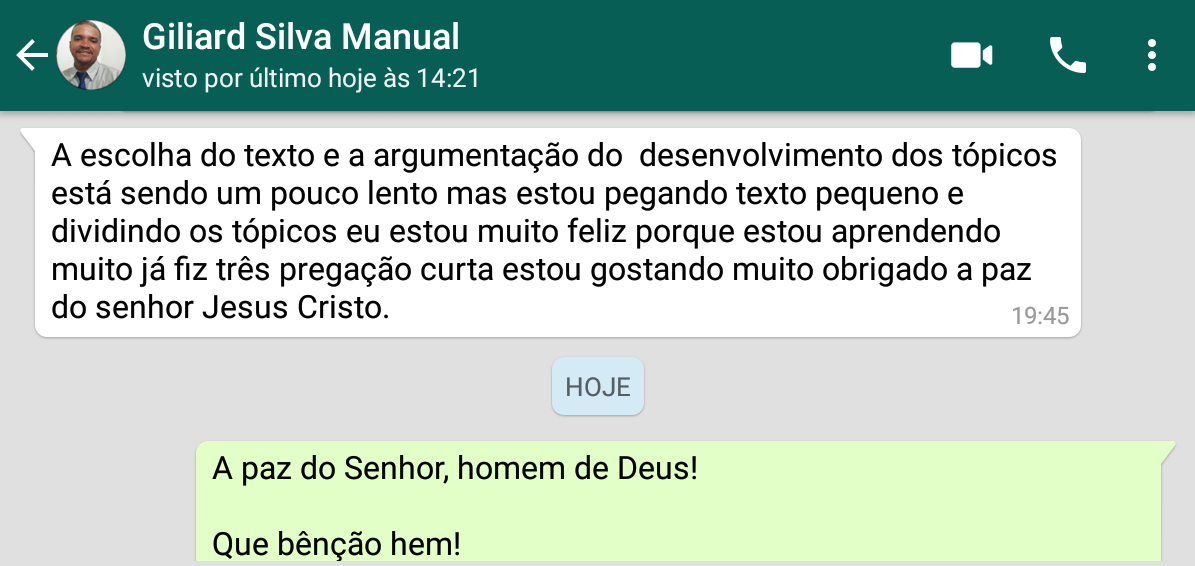Tap the last seen status text

[311, 78]
